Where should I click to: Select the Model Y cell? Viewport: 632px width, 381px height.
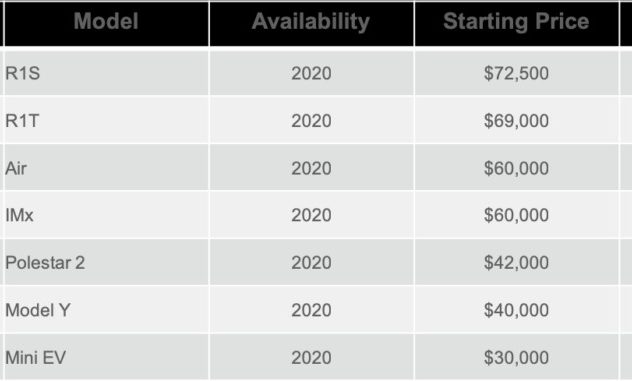tap(106, 310)
